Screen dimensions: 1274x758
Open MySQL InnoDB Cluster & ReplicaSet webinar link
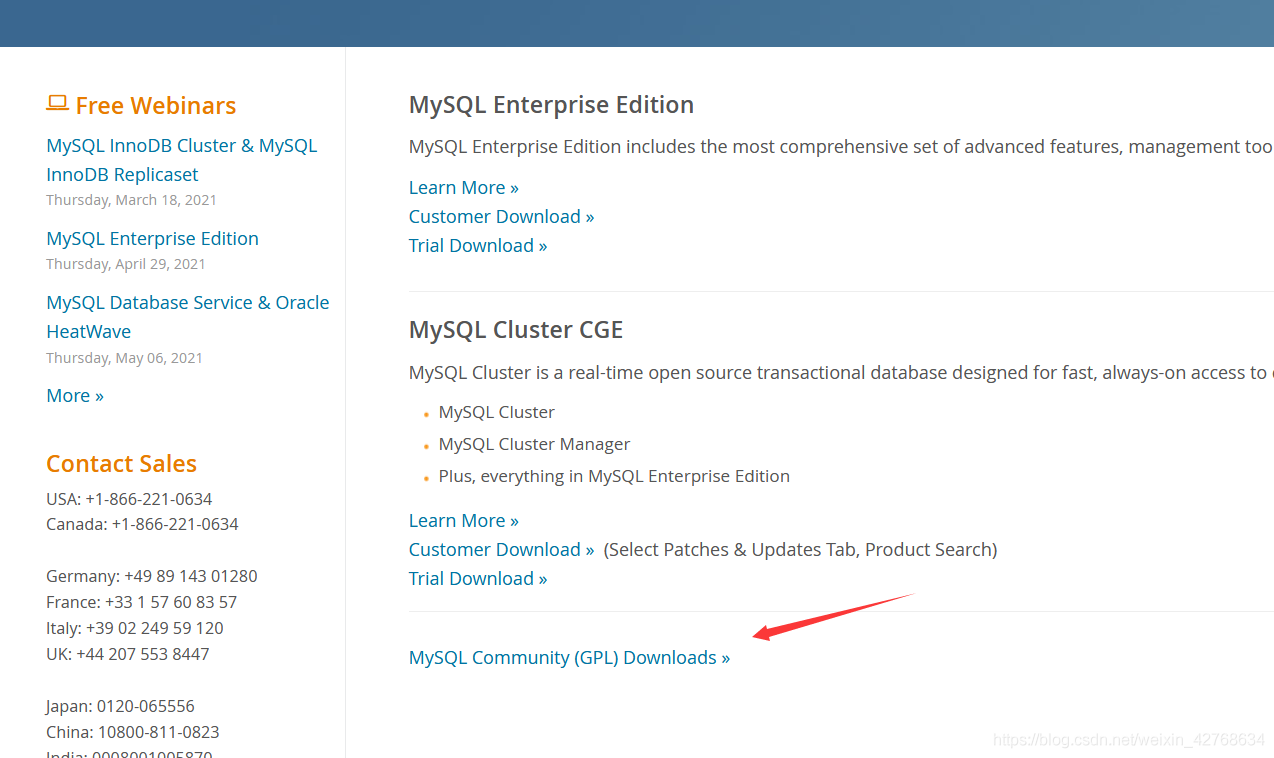click(x=182, y=160)
